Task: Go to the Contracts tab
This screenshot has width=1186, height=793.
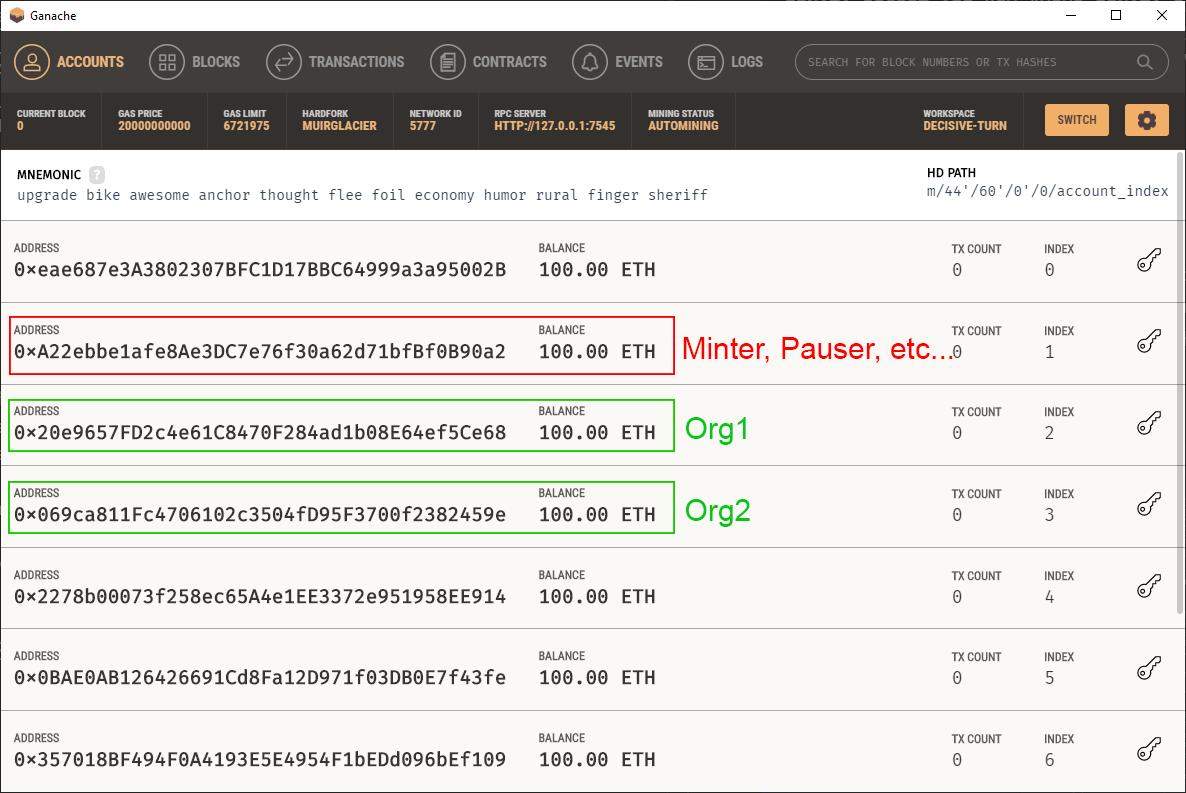Action: click(x=489, y=62)
